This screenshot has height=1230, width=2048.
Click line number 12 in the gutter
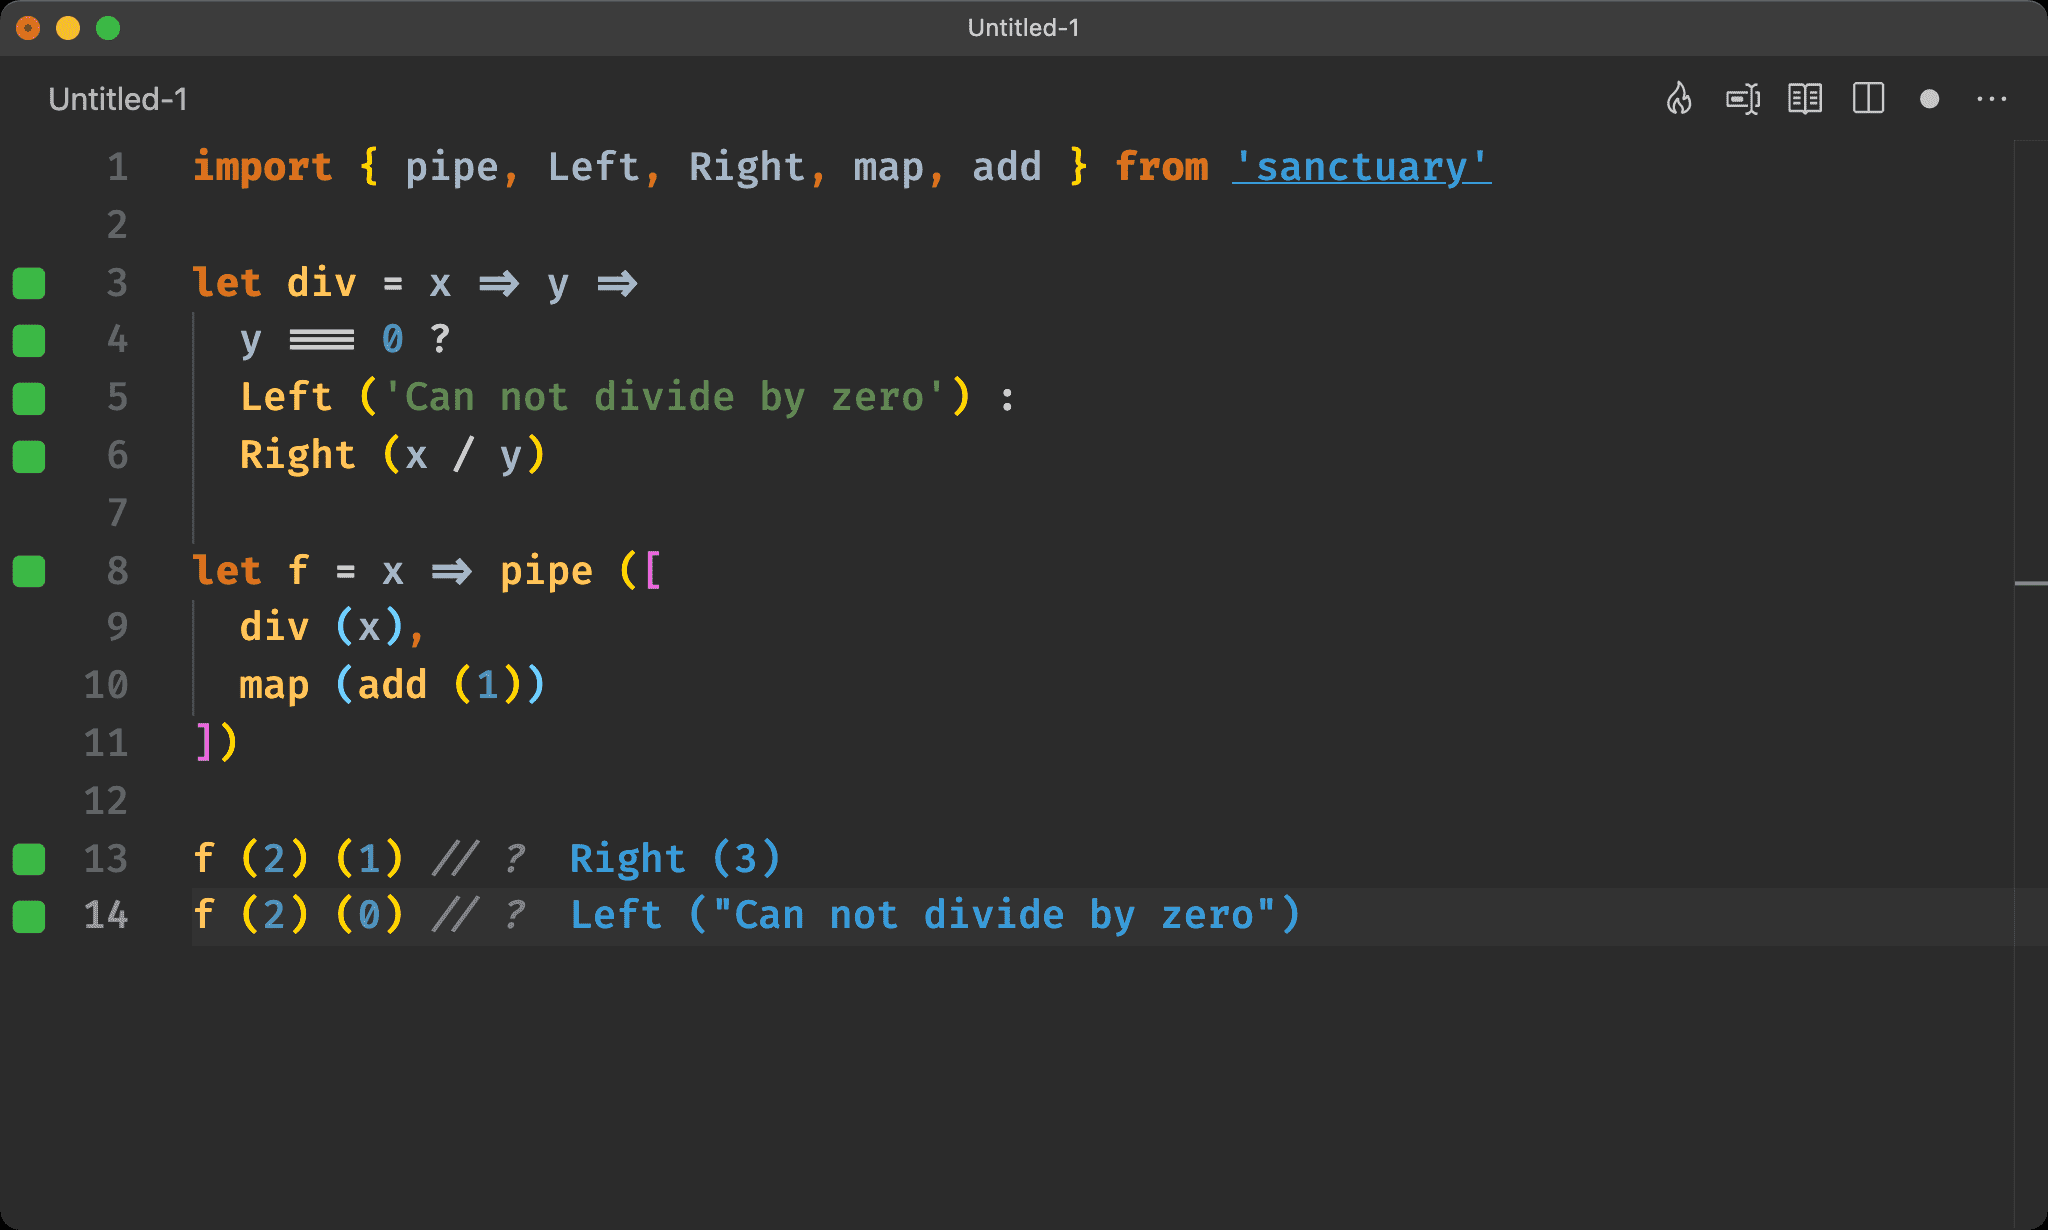[106, 801]
